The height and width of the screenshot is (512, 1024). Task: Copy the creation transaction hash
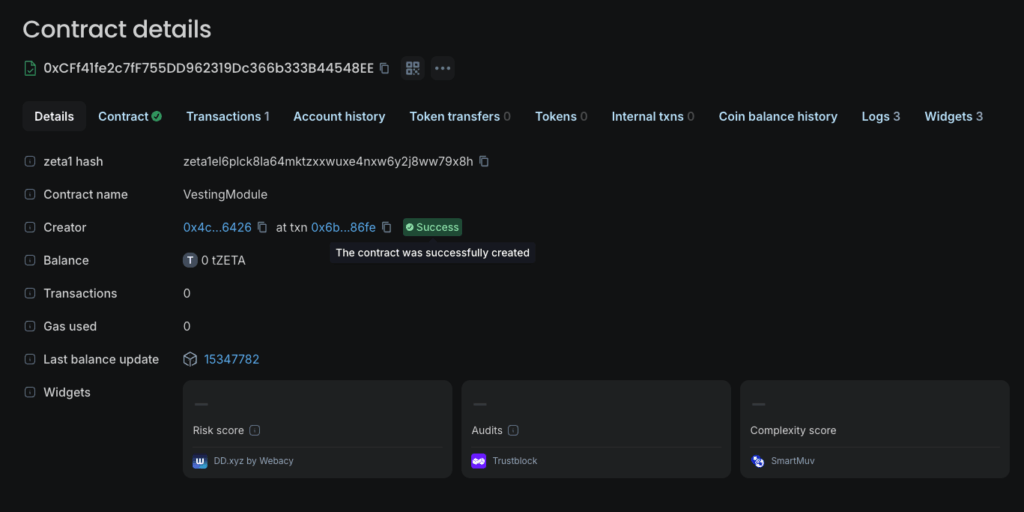(x=386, y=227)
